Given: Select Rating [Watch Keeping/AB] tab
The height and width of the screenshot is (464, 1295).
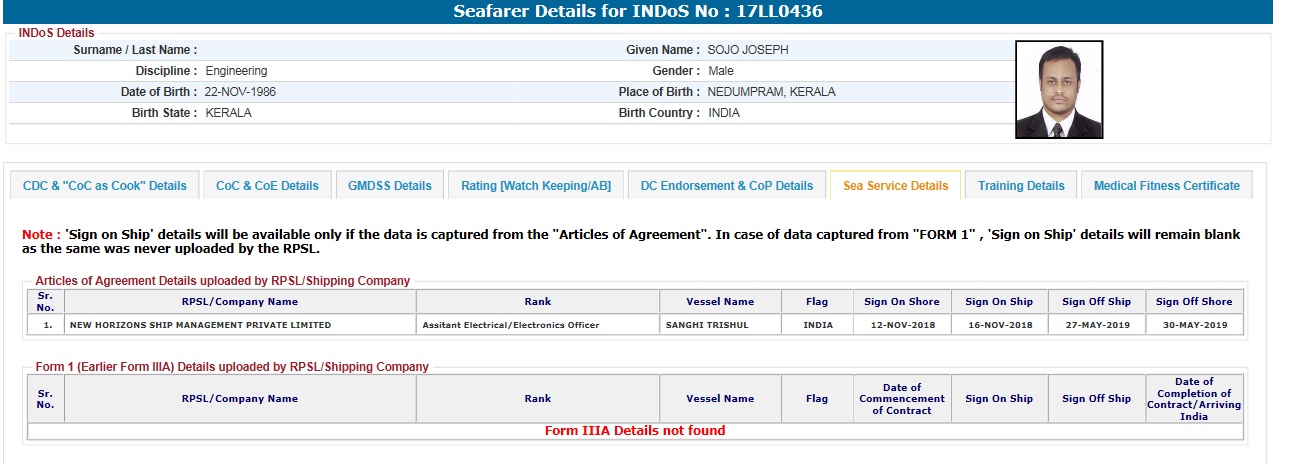Looking at the screenshot, I should 536,186.
